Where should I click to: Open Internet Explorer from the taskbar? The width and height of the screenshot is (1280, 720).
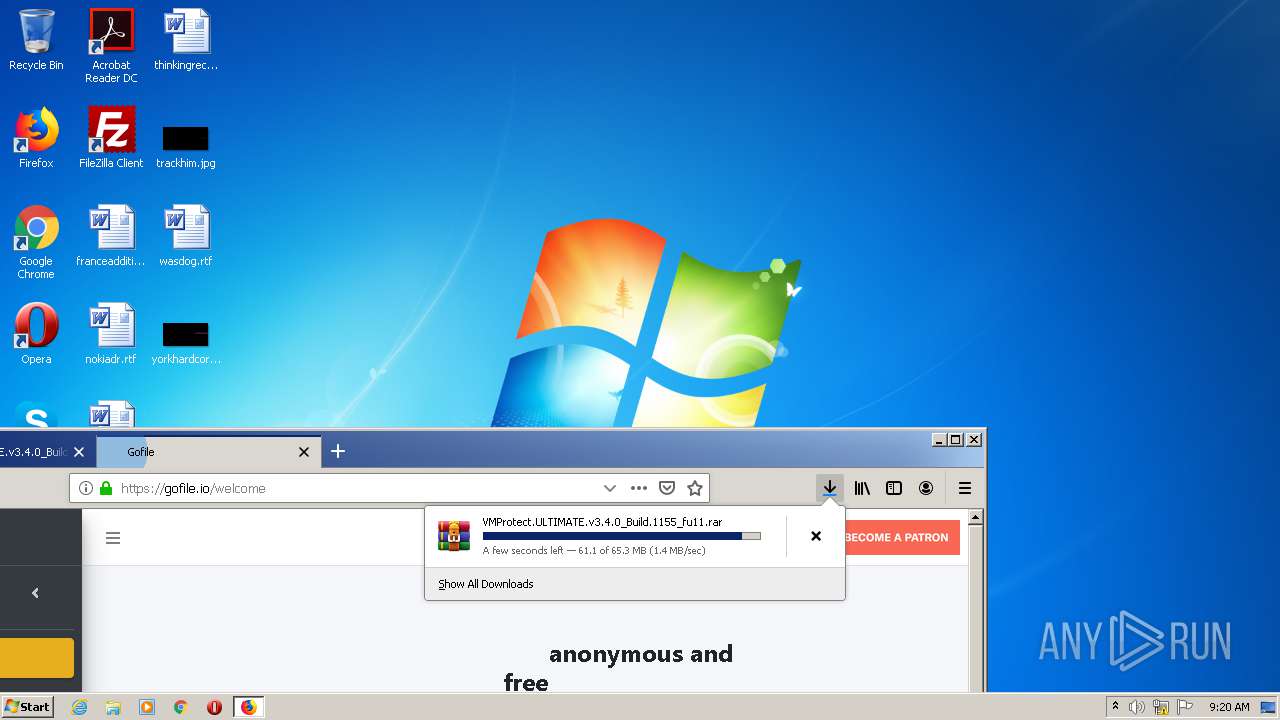pyautogui.click(x=80, y=707)
